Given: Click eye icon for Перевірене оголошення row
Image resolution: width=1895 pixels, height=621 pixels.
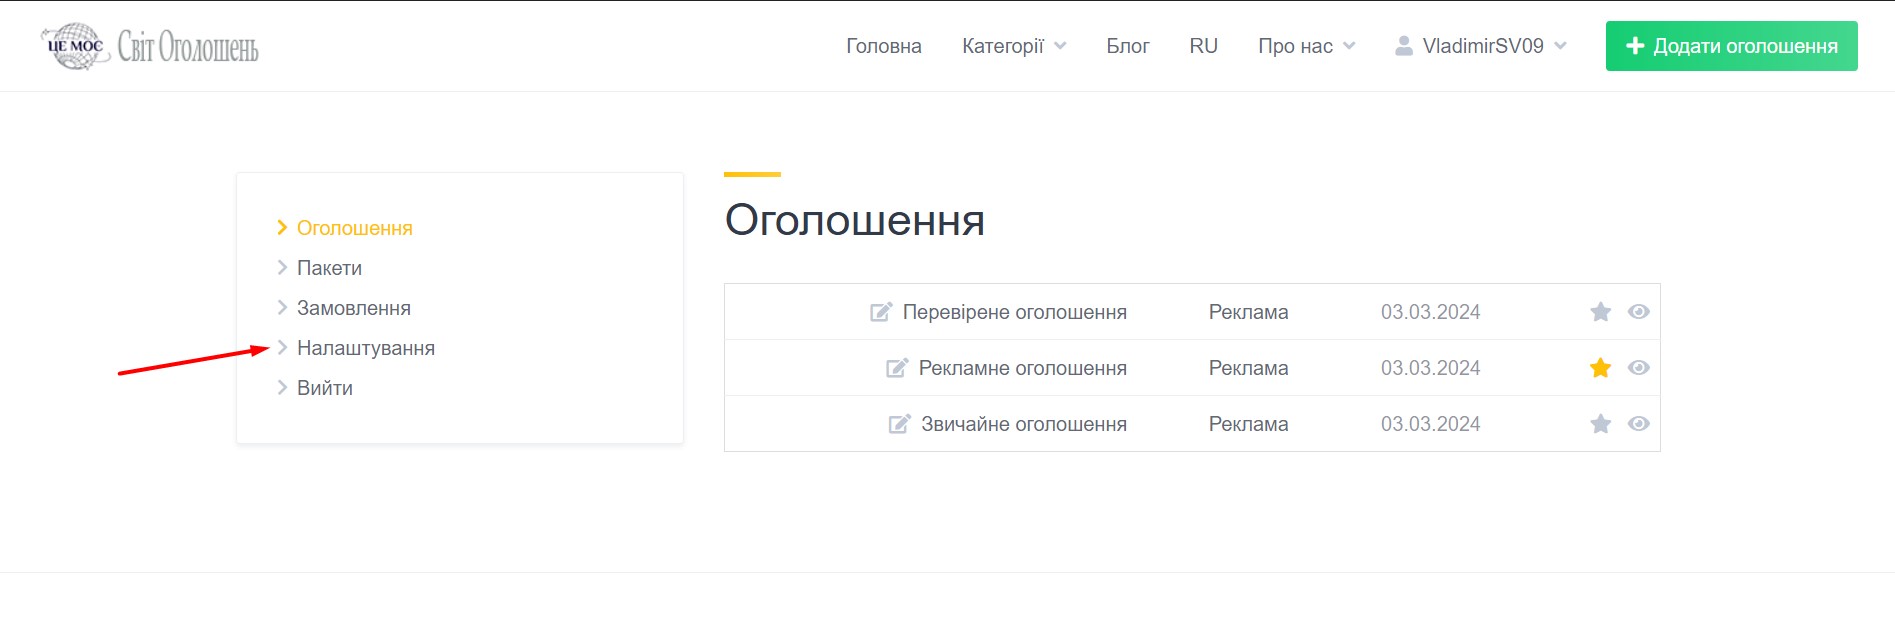Looking at the screenshot, I should (x=1638, y=312).
